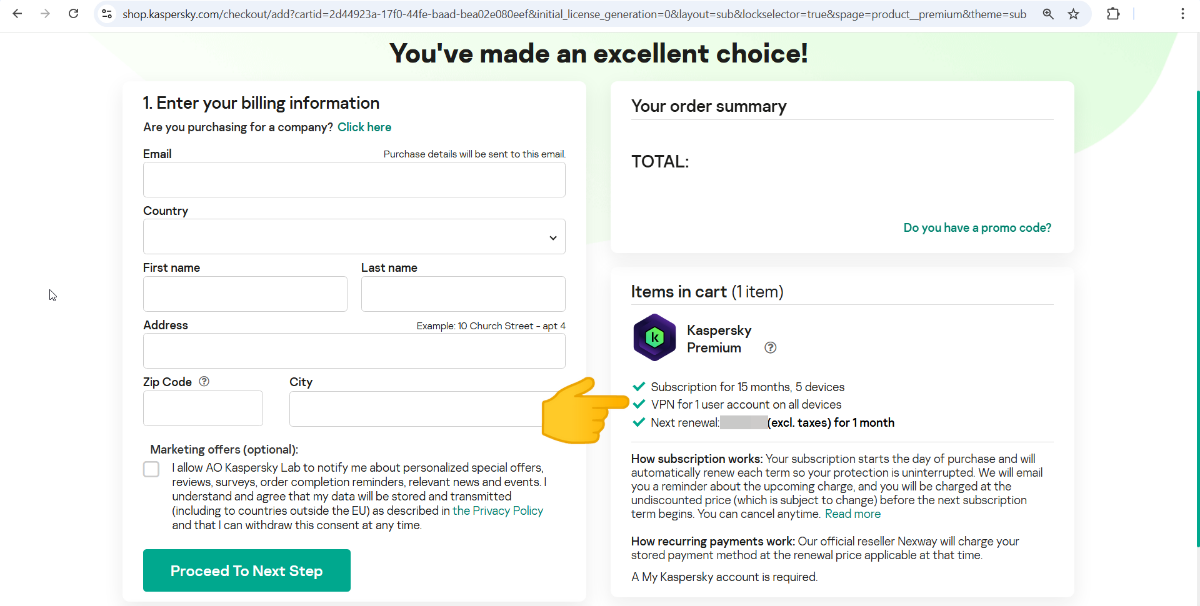Click the zoom magnifier icon in address bar

pyautogui.click(x=1048, y=14)
